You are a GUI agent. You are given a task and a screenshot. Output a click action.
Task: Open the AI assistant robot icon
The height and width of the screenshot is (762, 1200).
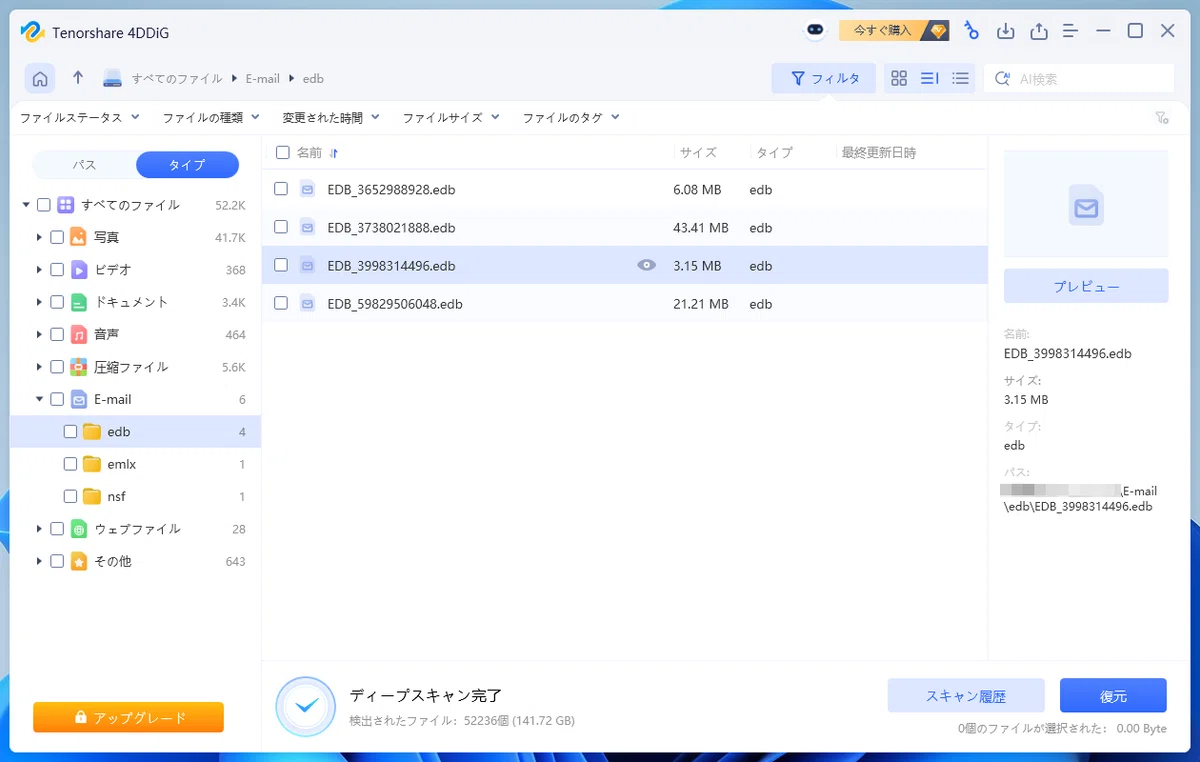(x=816, y=31)
